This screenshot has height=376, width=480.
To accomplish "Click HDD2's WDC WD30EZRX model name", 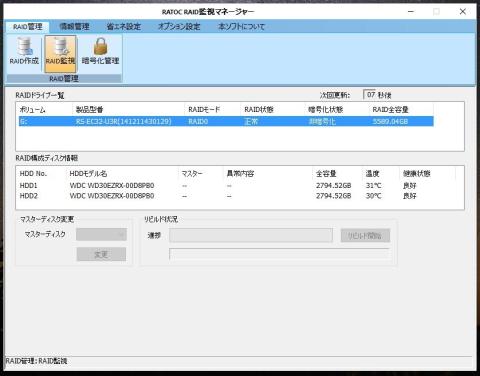I will (112, 196).
